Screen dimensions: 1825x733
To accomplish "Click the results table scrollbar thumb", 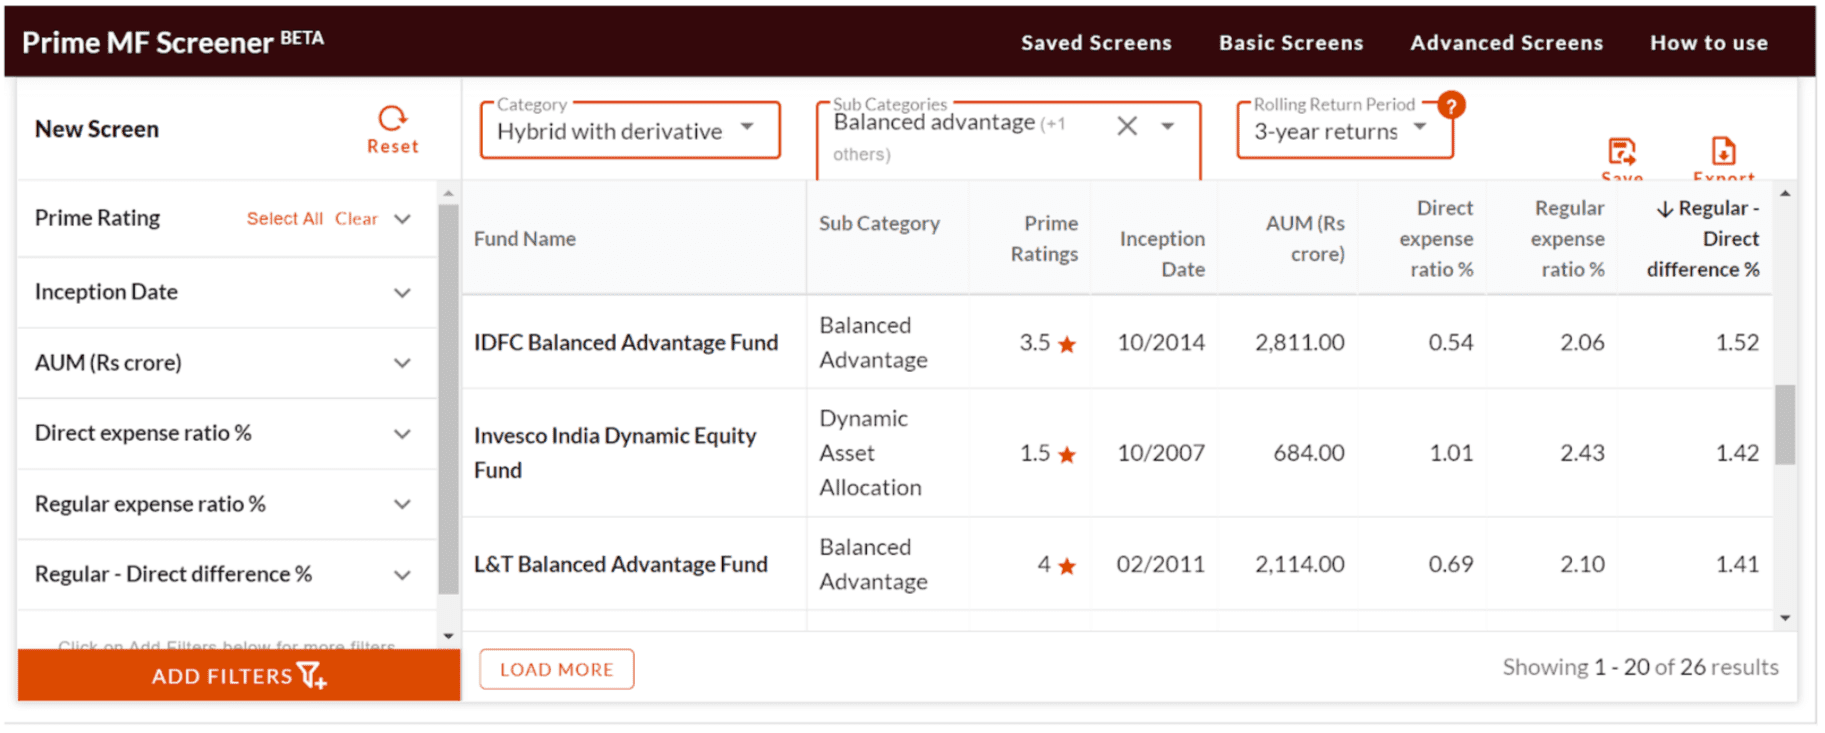I will pos(1785,425).
